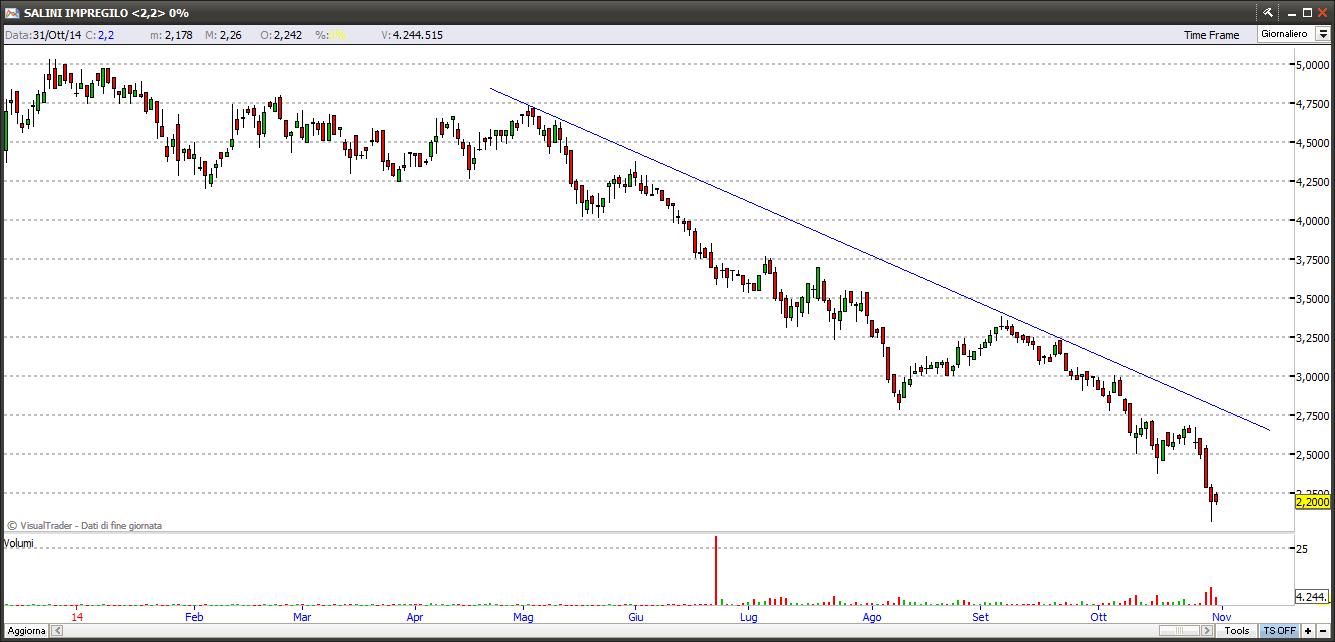Click the minus zoom-out button
This screenshot has height=642, width=1335.
tap(1324, 631)
